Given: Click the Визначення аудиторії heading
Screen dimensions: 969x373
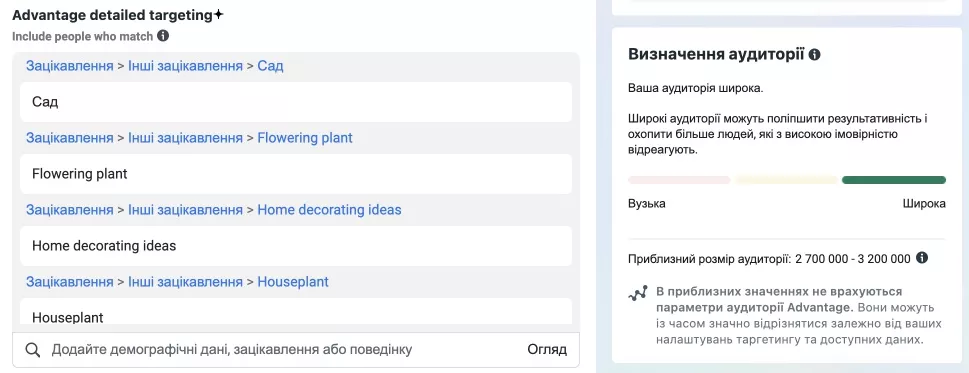Looking at the screenshot, I should pyautogui.click(x=716, y=54).
